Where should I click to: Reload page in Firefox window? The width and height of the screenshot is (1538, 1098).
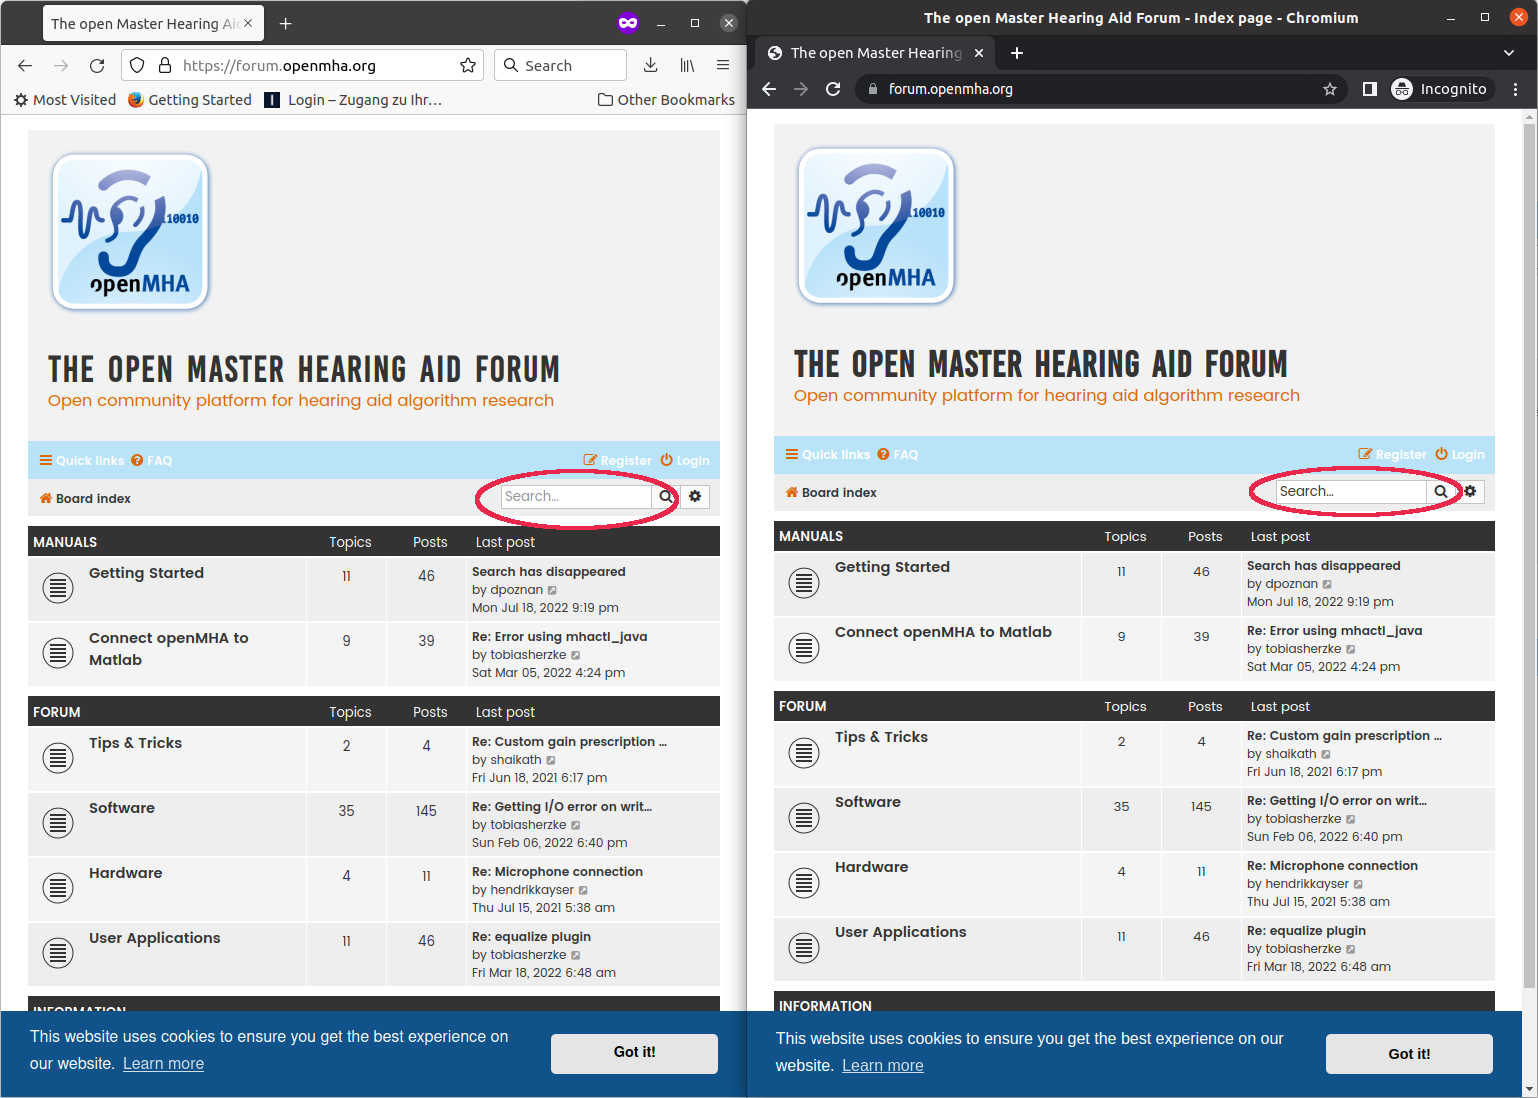click(x=97, y=65)
